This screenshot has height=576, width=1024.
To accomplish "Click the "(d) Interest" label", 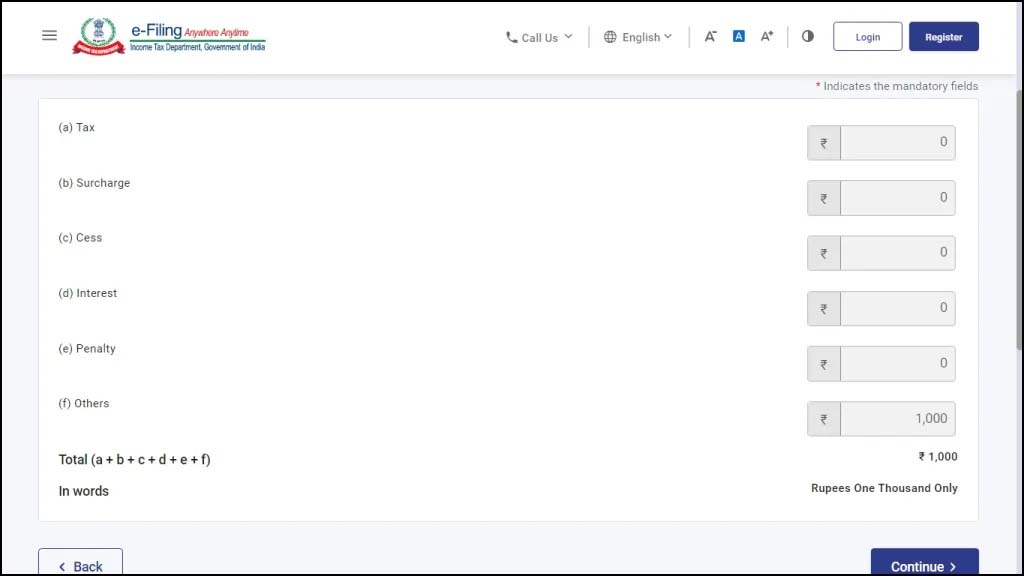I will point(88,293).
